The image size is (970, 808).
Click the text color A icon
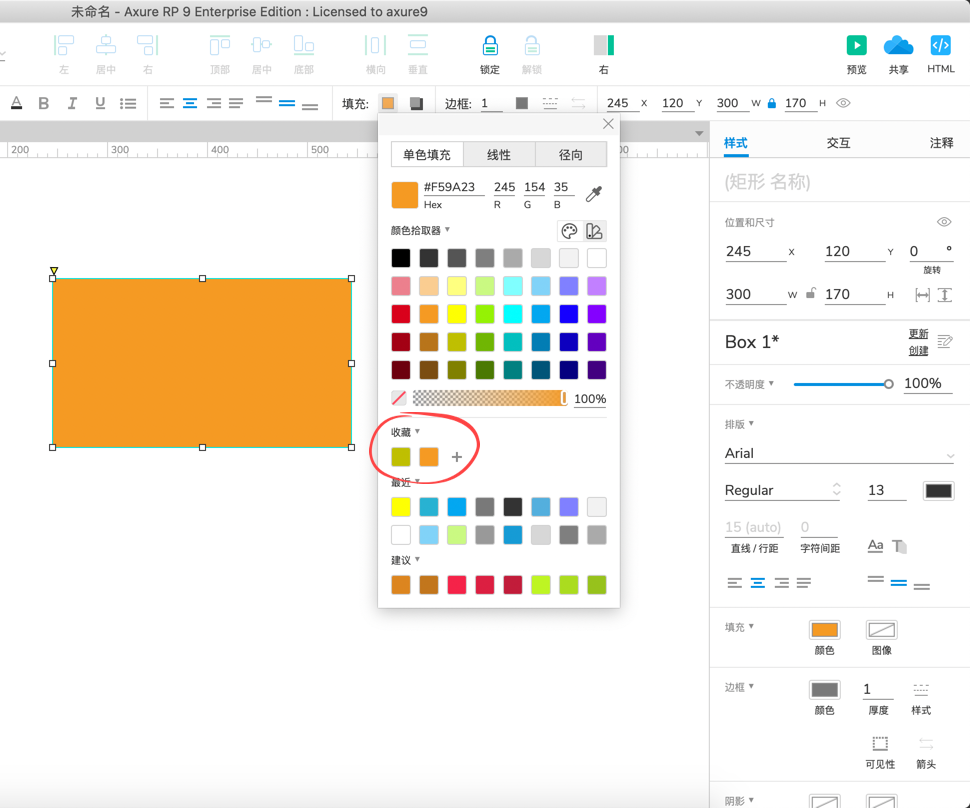coord(17,103)
